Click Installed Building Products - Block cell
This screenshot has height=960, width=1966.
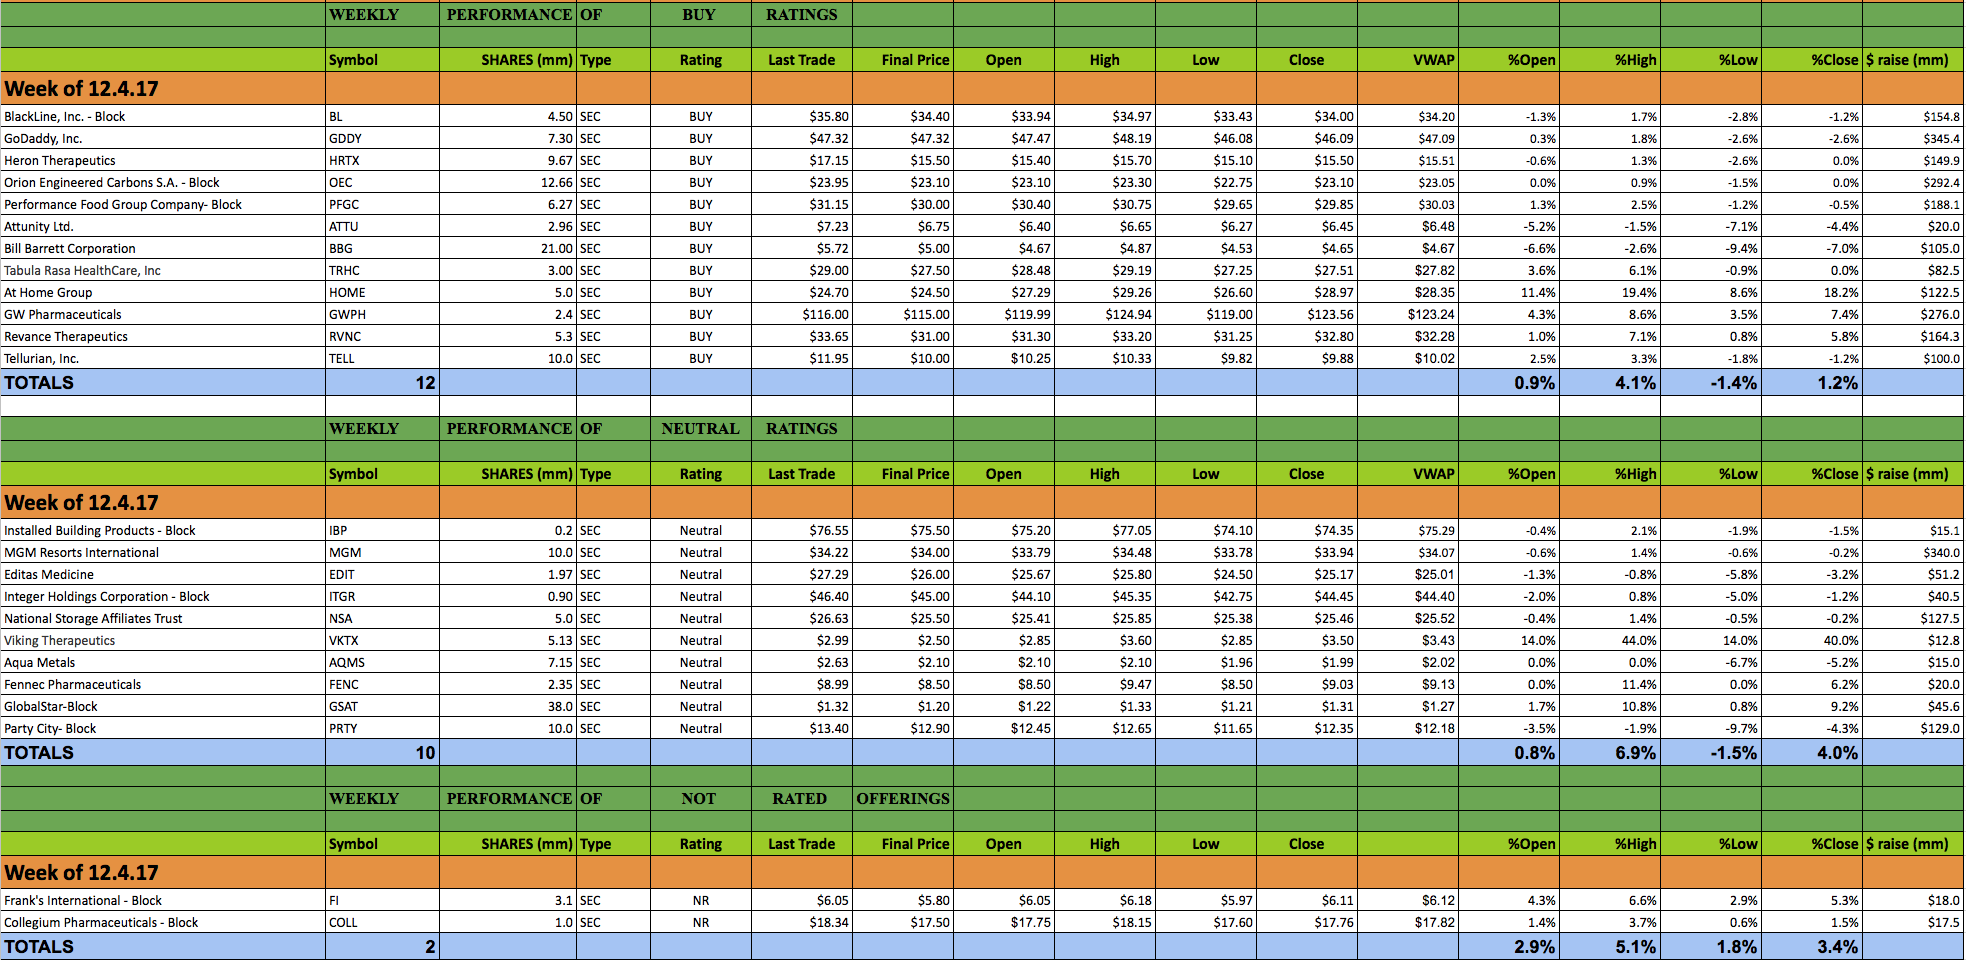[163, 530]
